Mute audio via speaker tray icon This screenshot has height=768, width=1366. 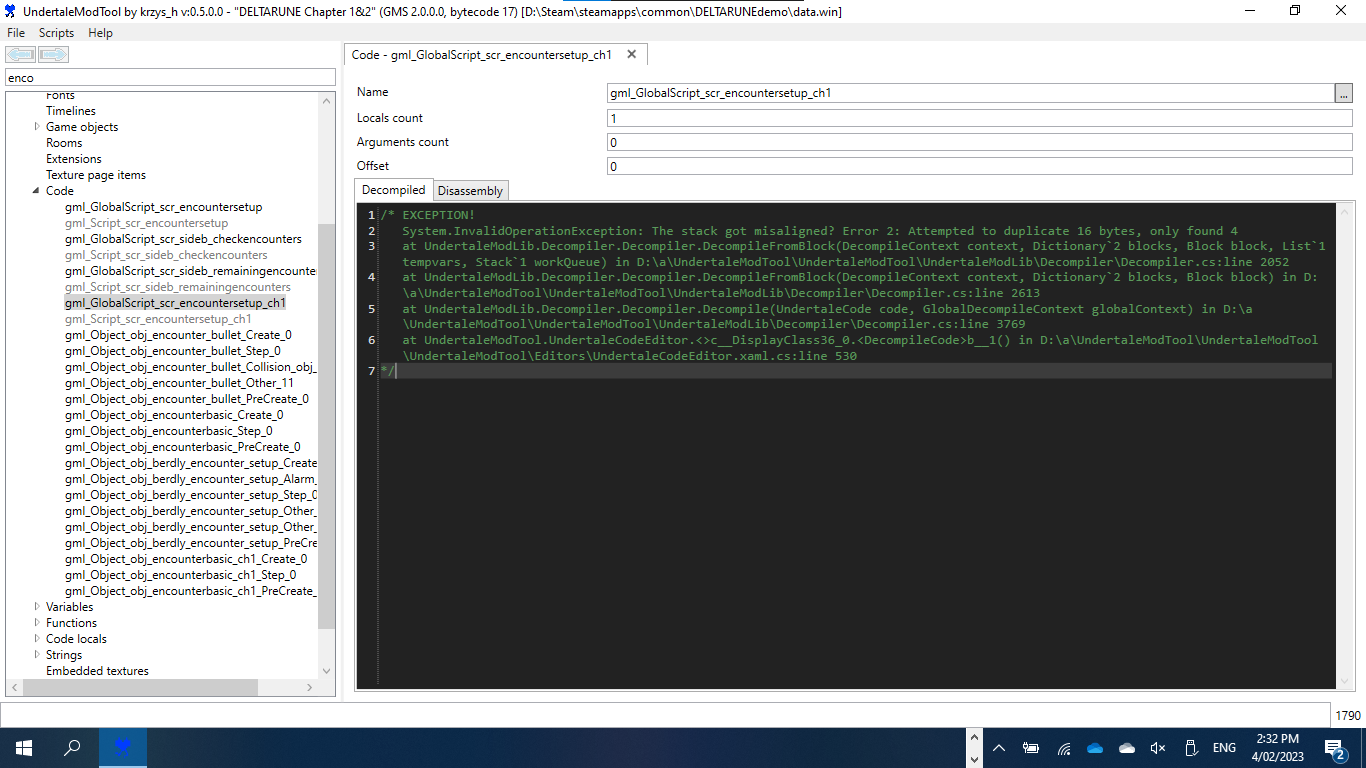click(x=1158, y=747)
